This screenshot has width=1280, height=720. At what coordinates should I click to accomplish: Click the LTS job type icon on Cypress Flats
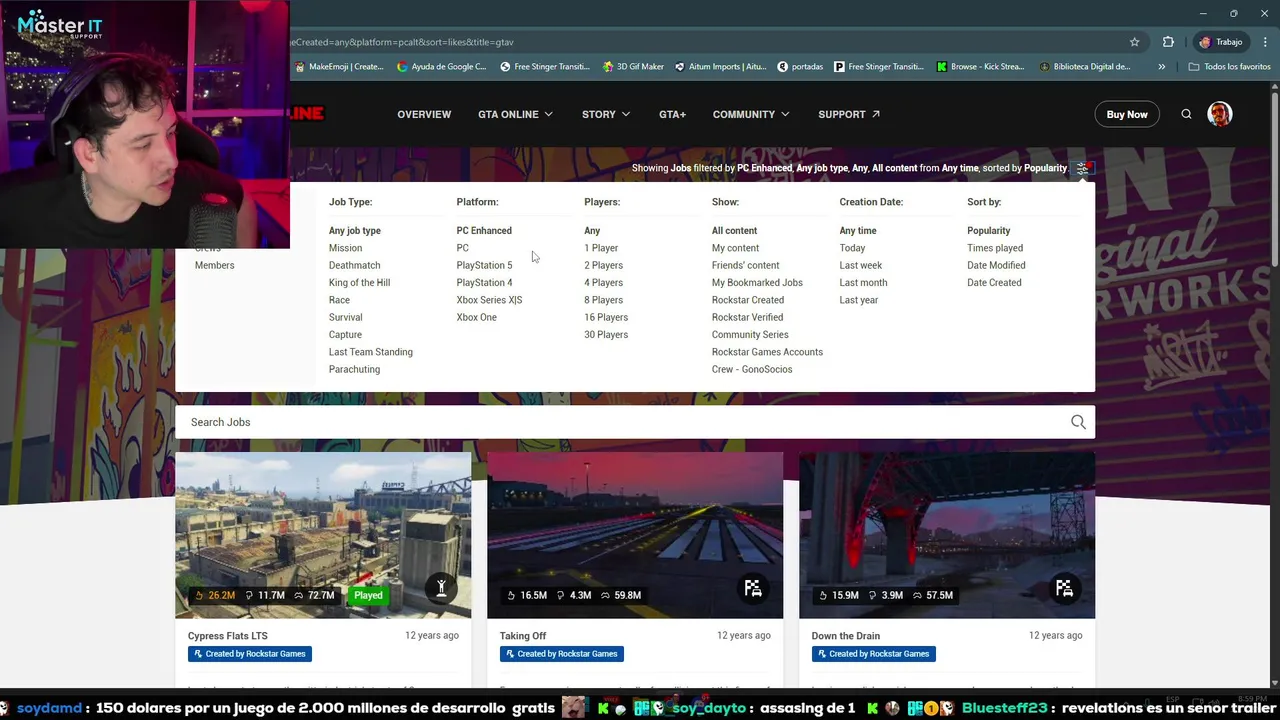click(441, 588)
